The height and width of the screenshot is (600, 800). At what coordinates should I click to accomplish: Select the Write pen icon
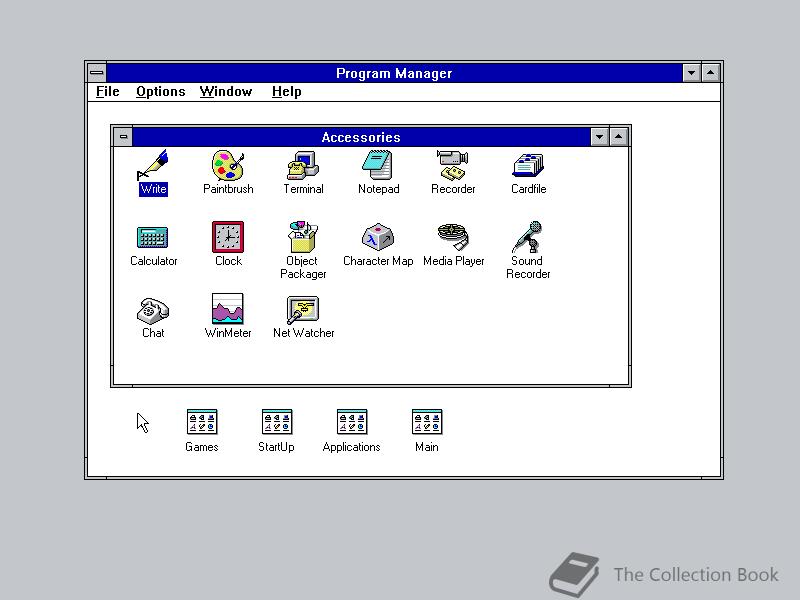click(x=153, y=165)
